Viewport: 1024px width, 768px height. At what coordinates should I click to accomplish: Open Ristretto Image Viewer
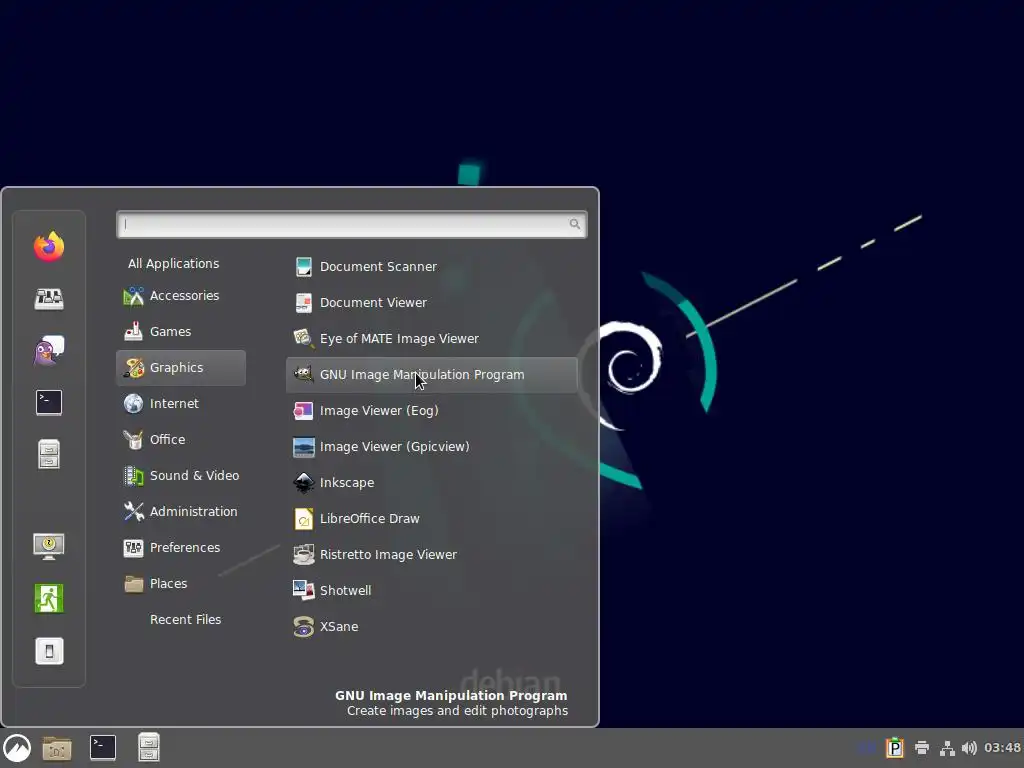[432, 554]
